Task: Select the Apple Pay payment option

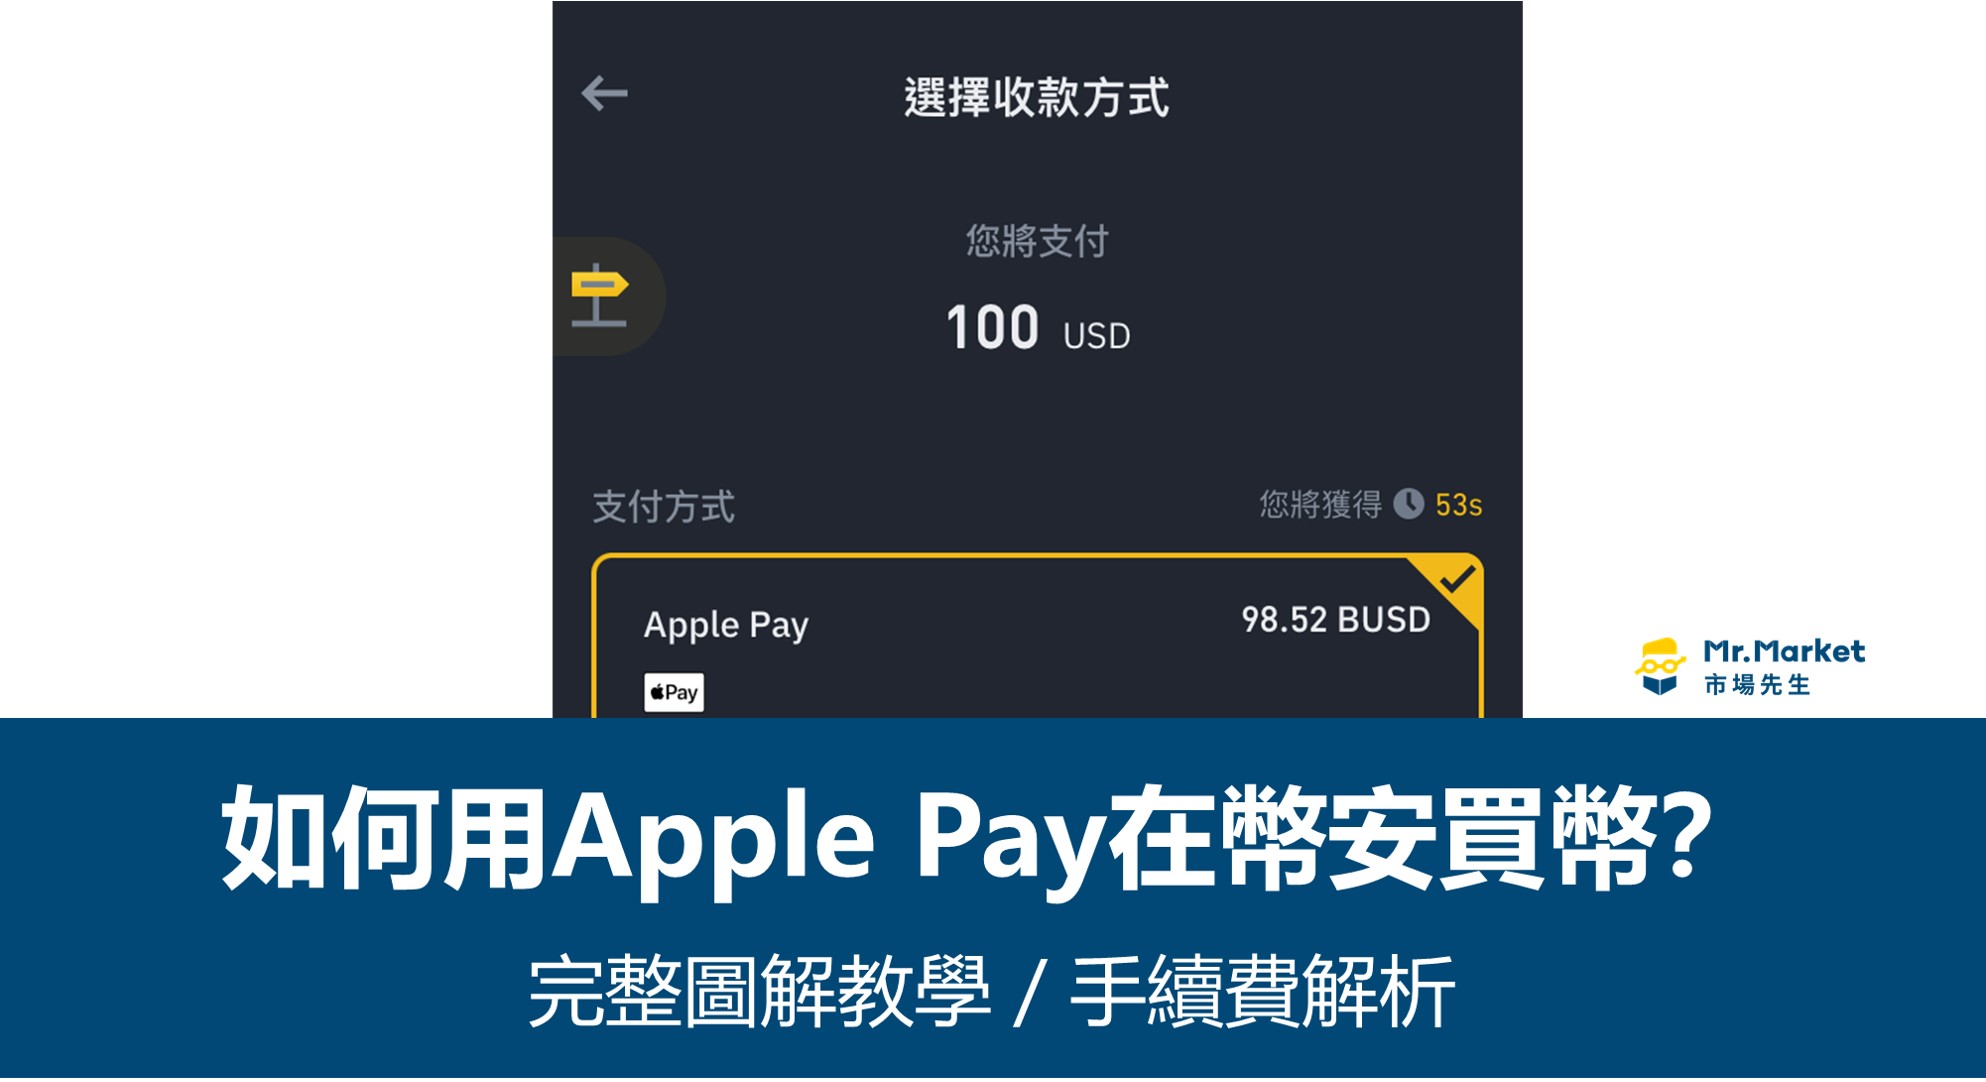Action: point(1037,636)
